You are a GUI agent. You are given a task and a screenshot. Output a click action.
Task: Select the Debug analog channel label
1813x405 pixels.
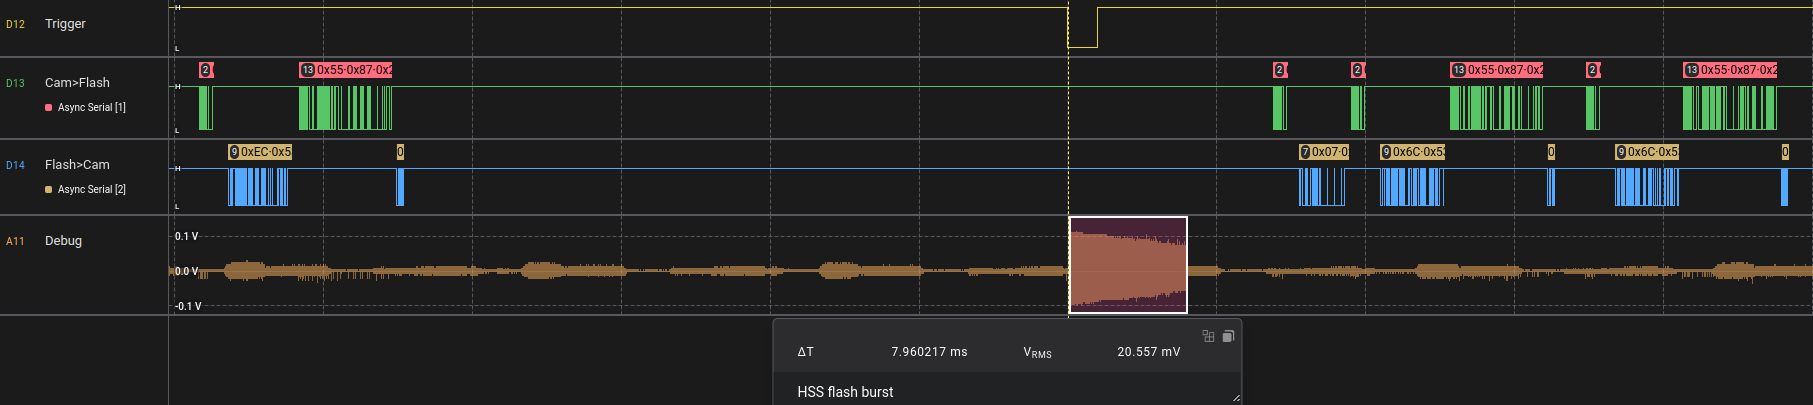(63, 240)
